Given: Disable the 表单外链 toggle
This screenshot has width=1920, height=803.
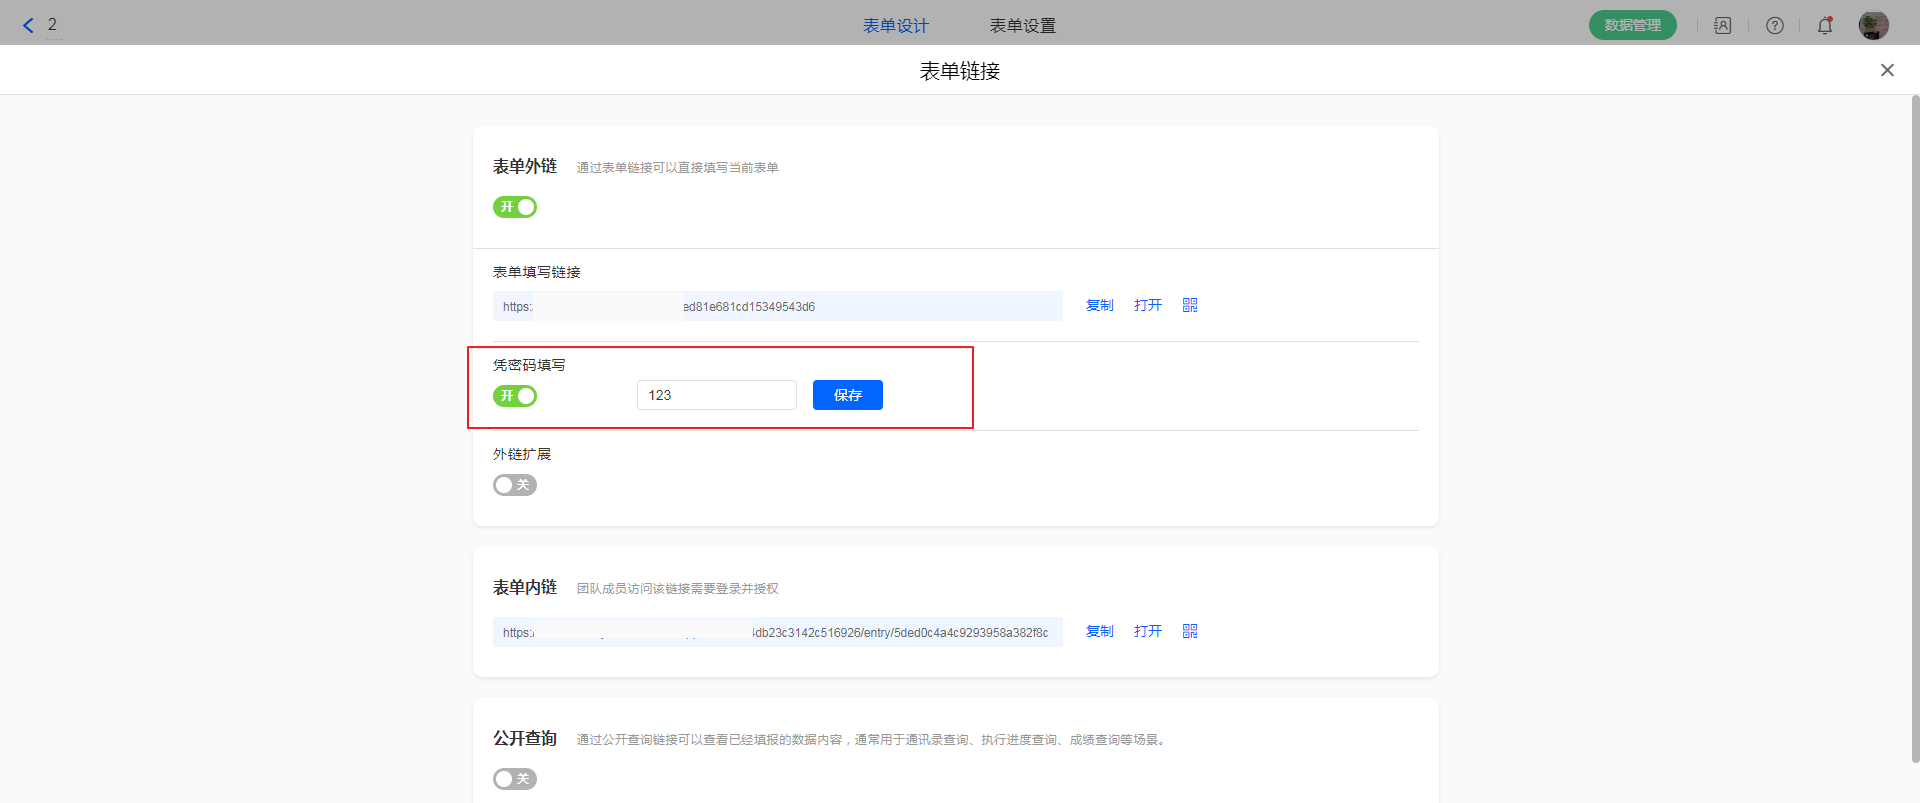Looking at the screenshot, I should 515,207.
